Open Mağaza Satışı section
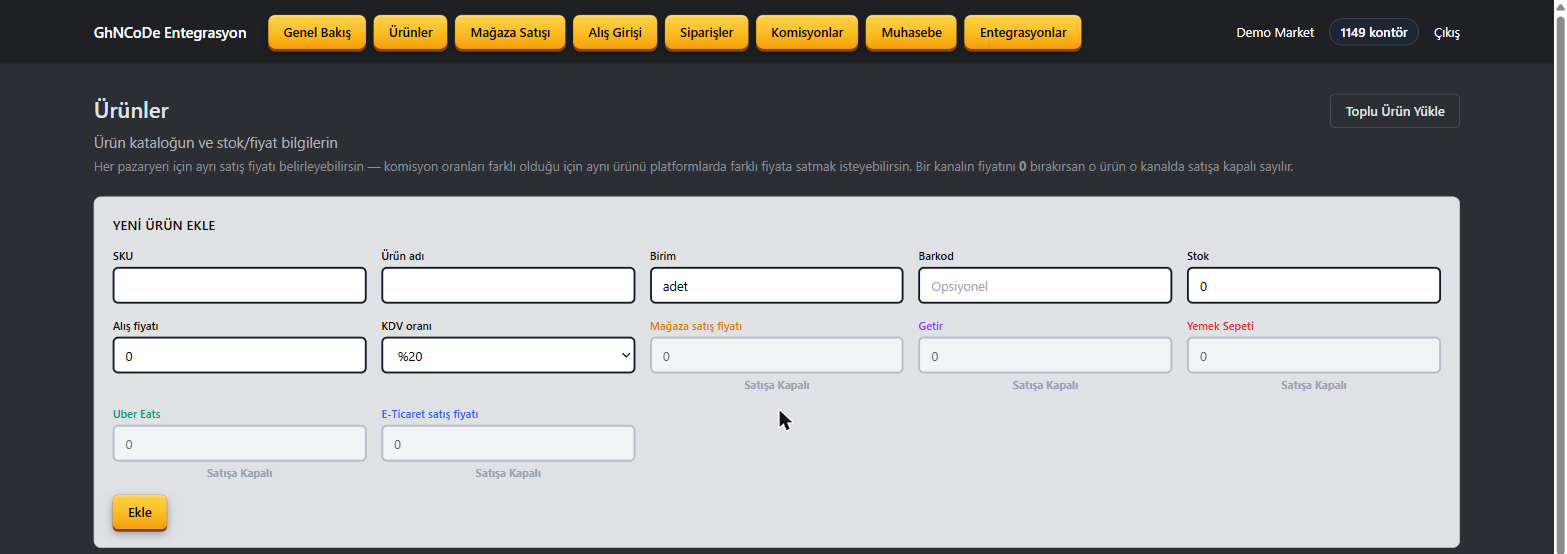The image size is (1567, 554). [x=510, y=32]
